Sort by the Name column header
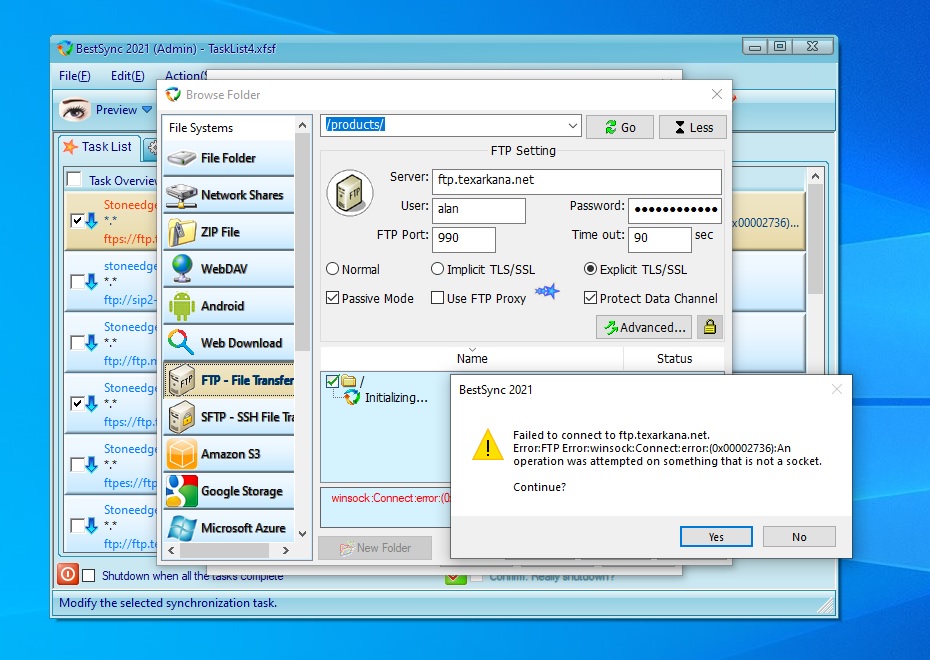The width and height of the screenshot is (930, 660). pos(472,358)
